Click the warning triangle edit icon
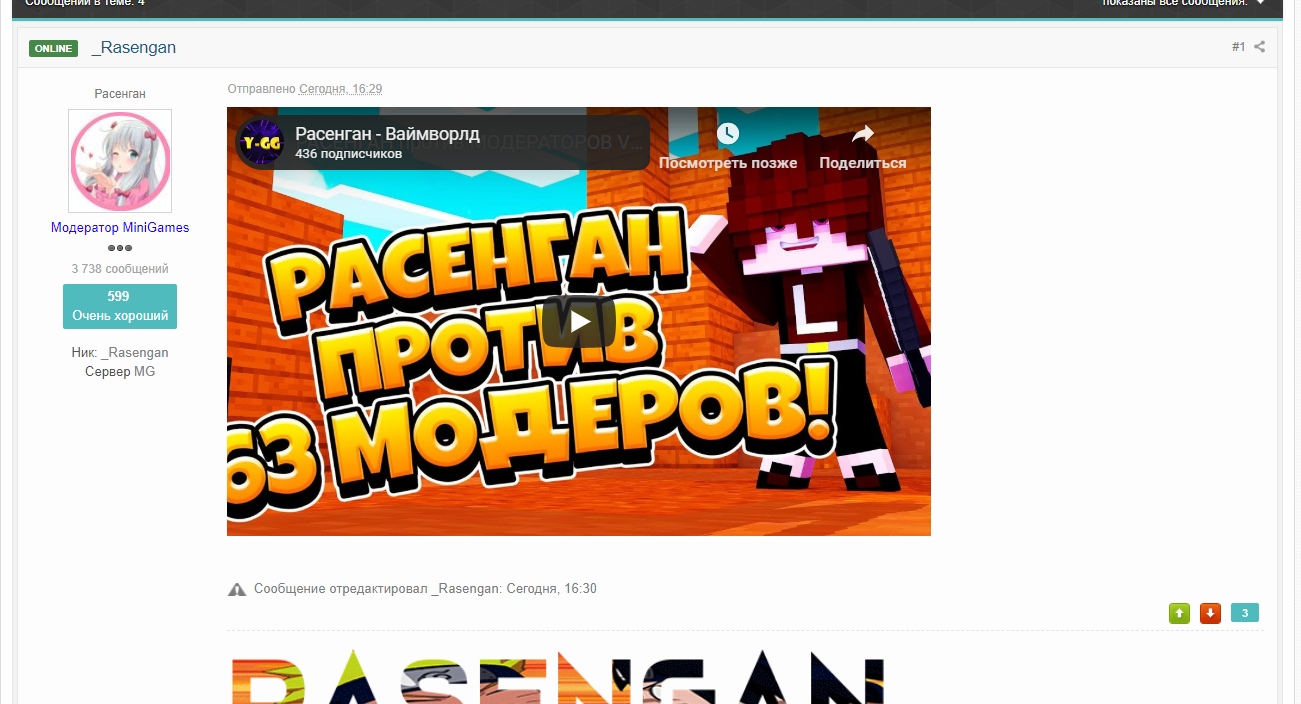 [237, 589]
